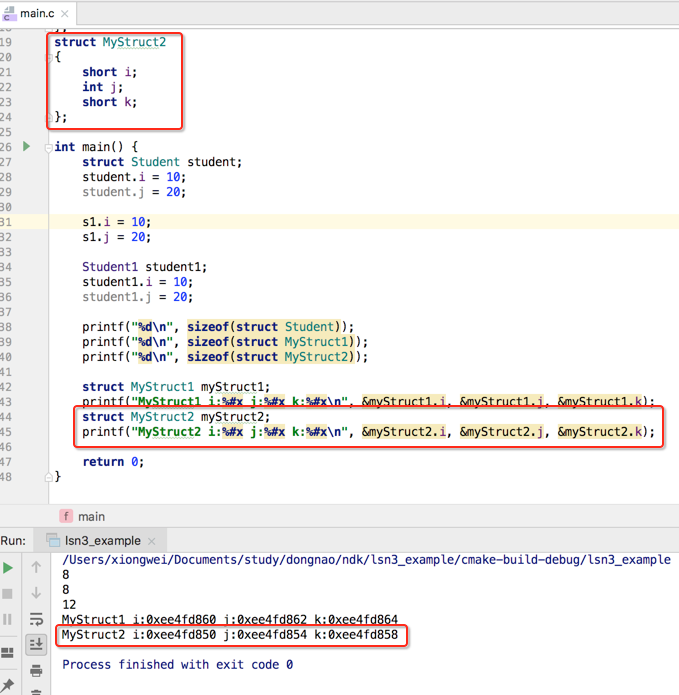Click 'return 0;' statement
Viewport: 679px width, 695px height.
[113, 462]
